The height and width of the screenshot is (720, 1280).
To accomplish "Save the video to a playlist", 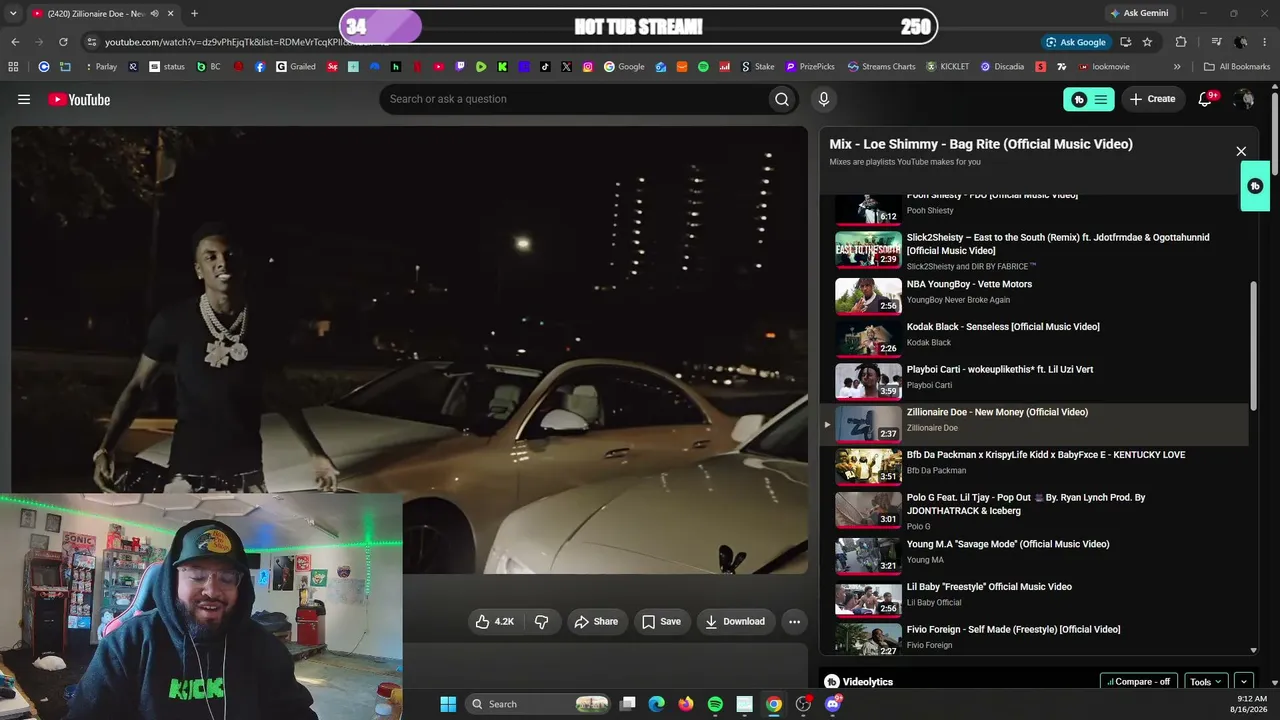I will (661, 621).
